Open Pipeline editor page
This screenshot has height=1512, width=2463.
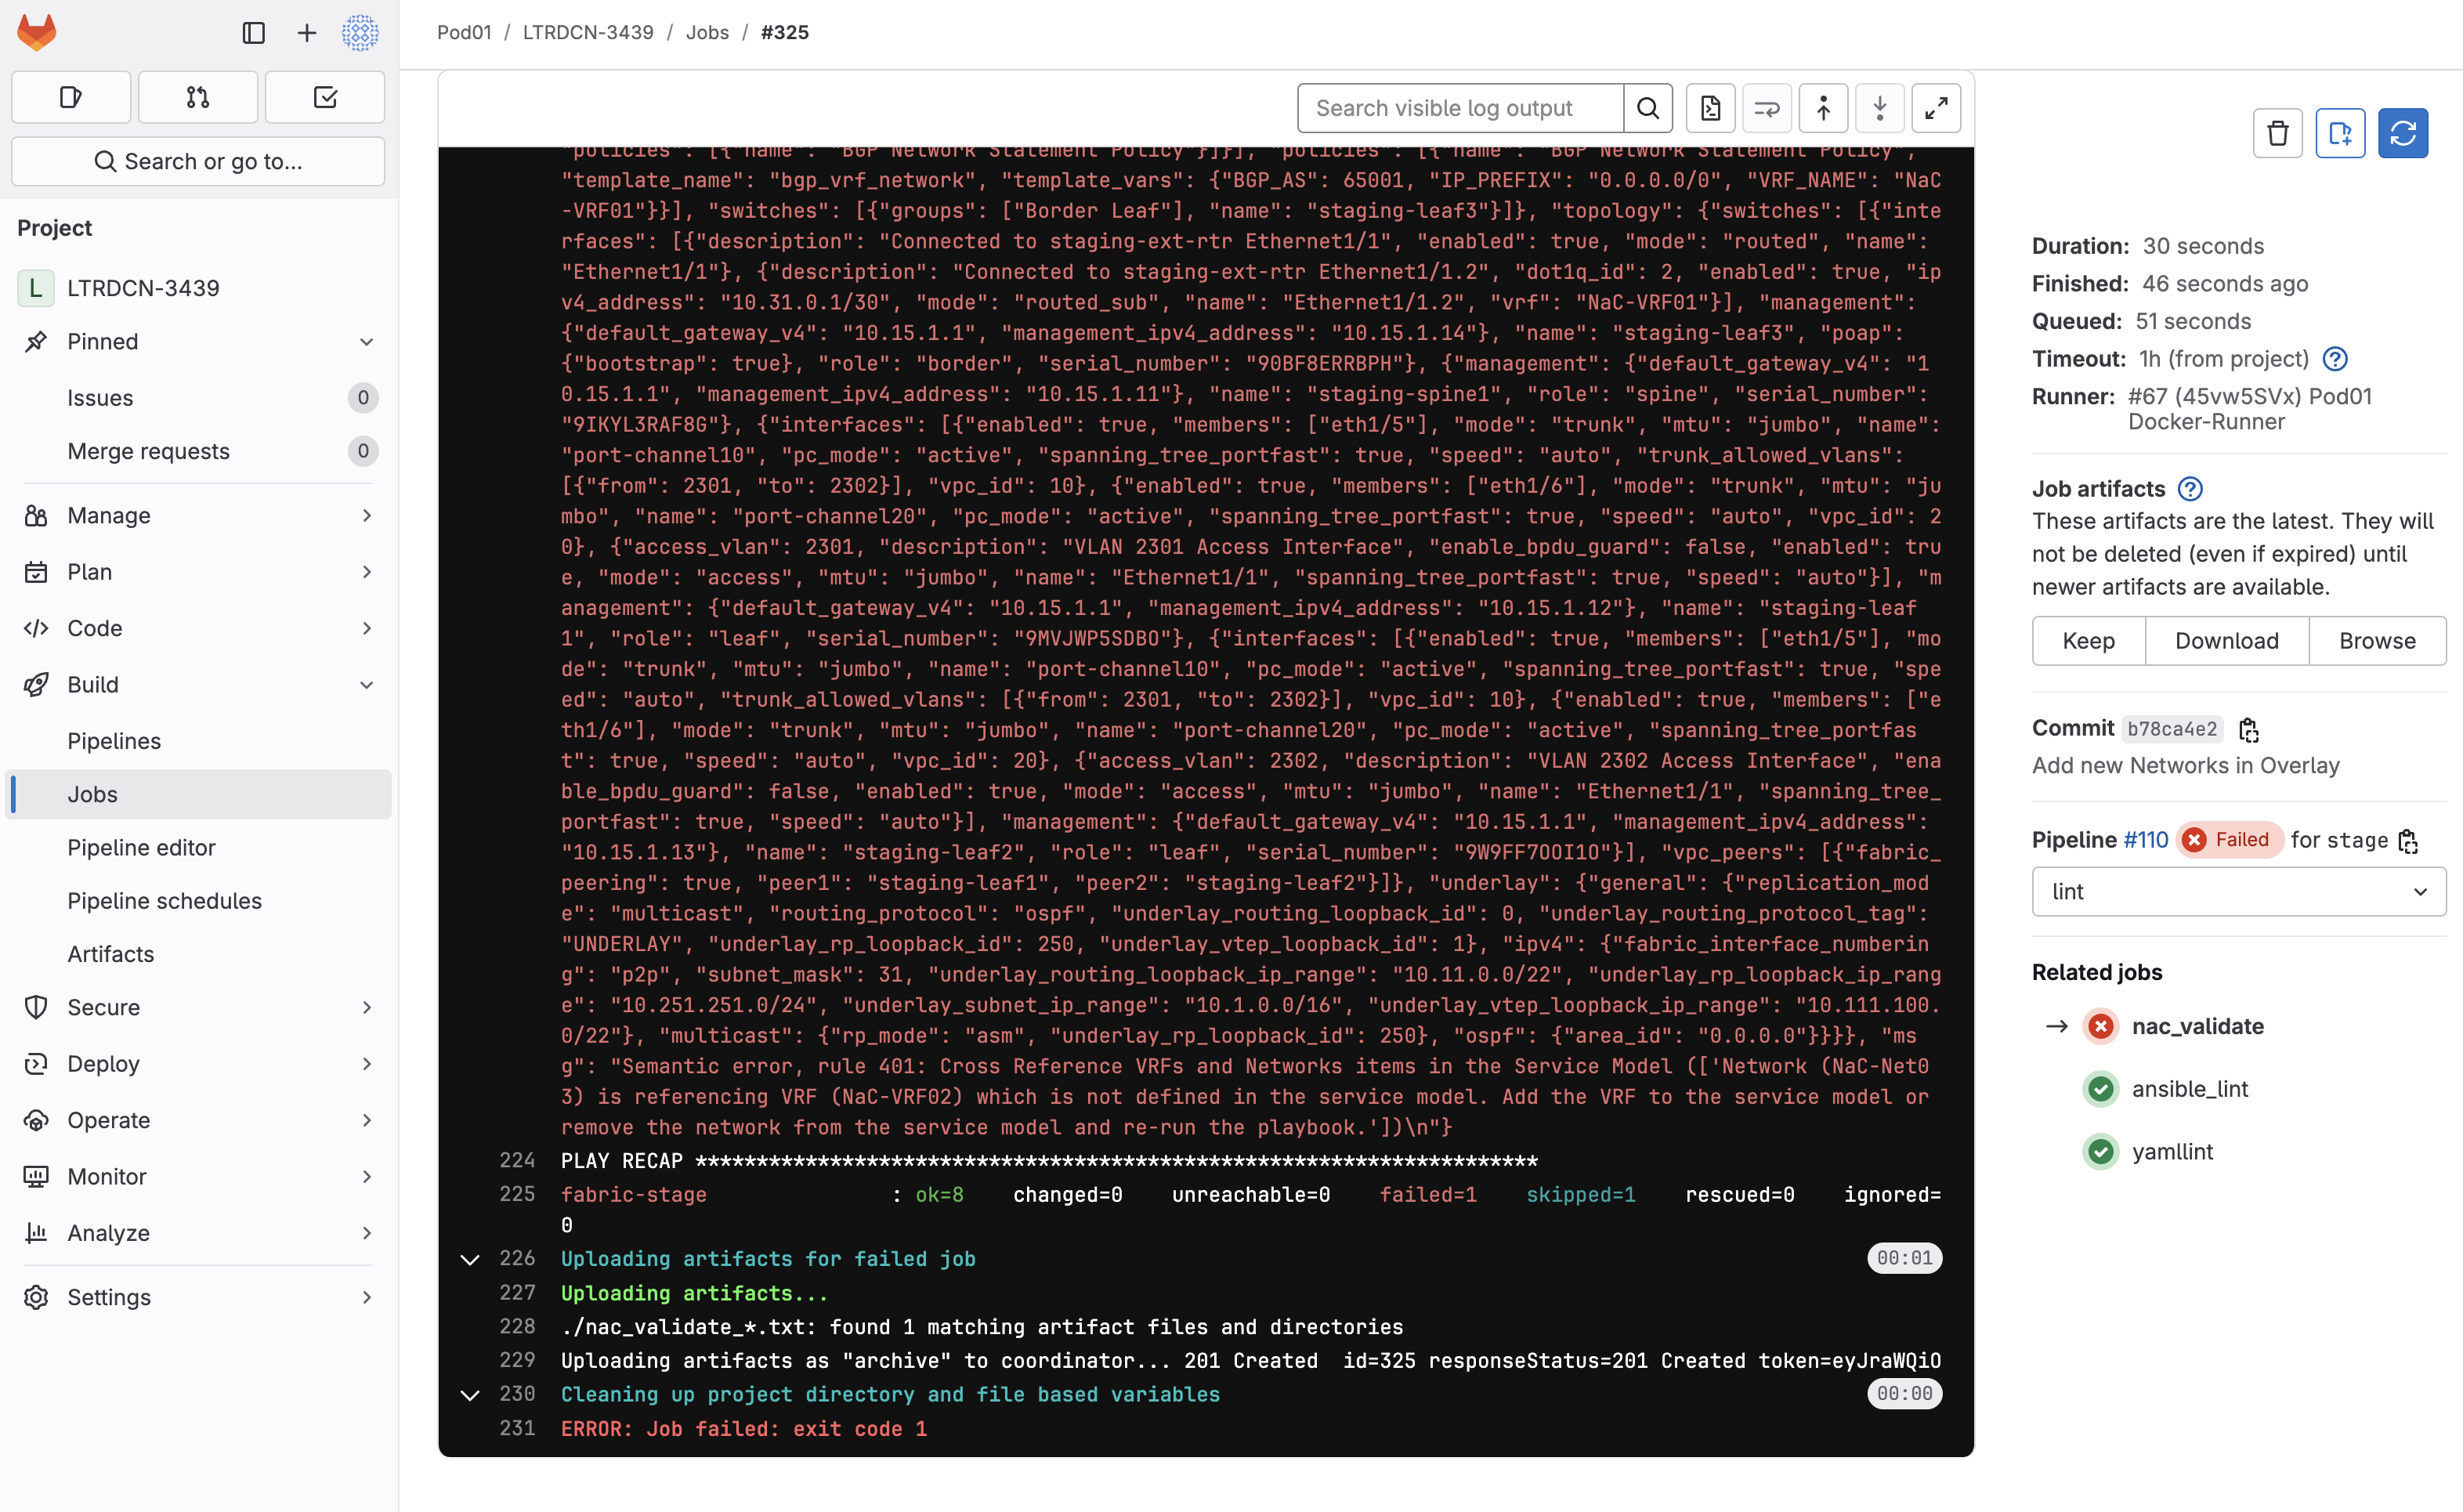pos(198,848)
